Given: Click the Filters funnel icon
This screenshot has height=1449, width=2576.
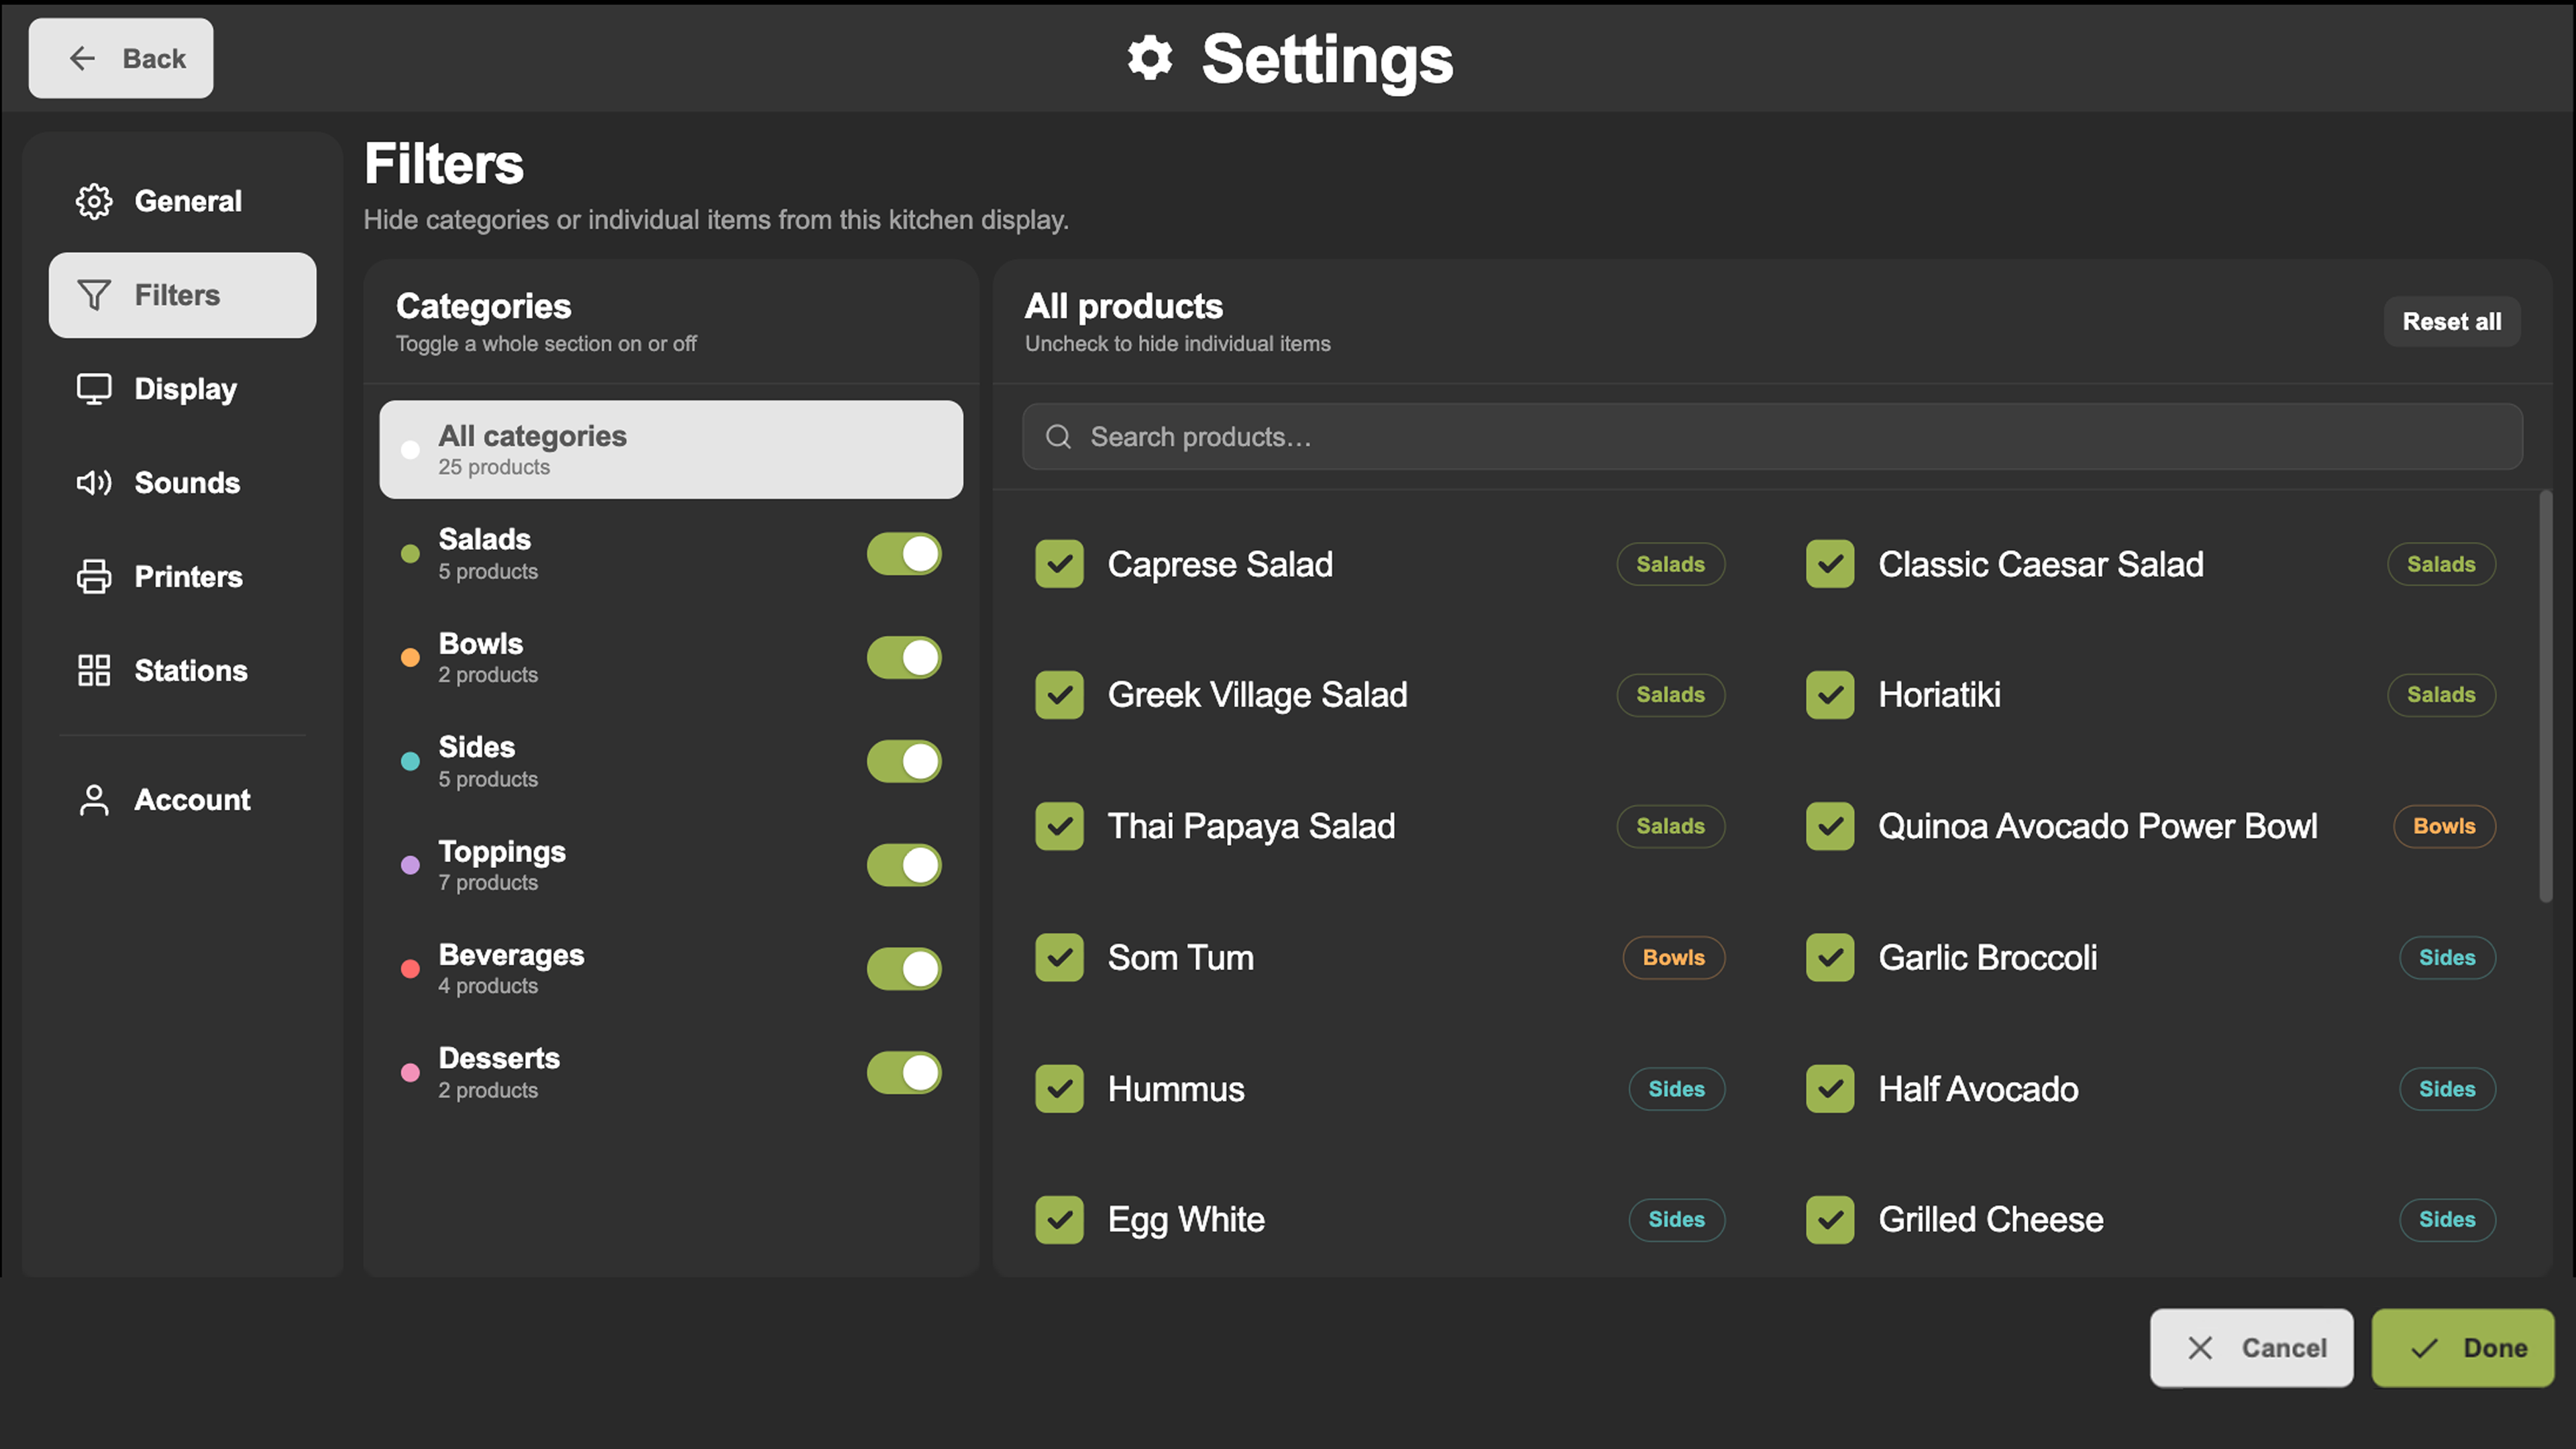Looking at the screenshot, I should point(94,295).
